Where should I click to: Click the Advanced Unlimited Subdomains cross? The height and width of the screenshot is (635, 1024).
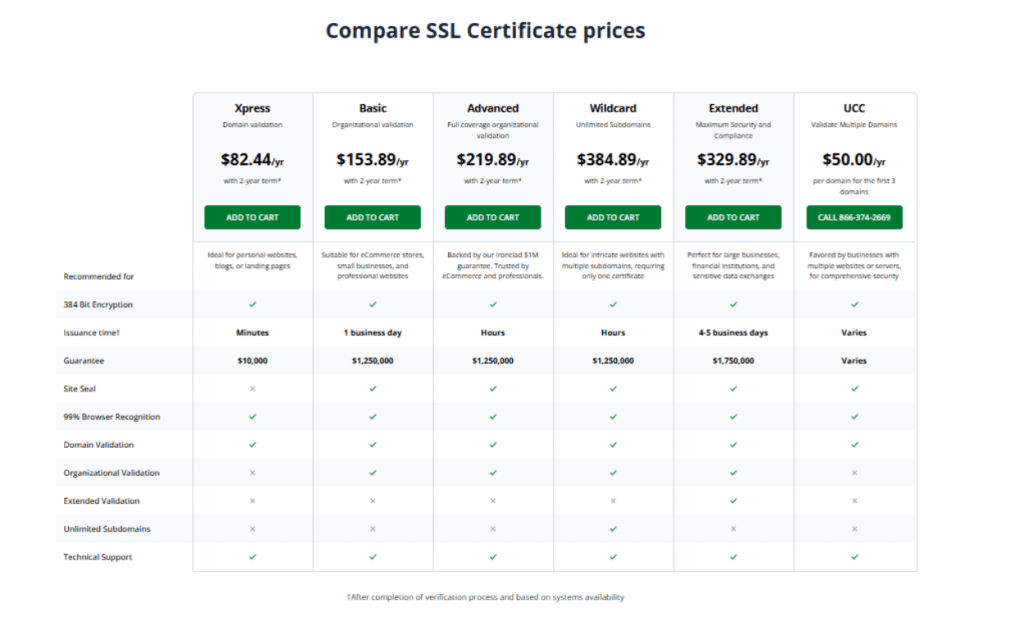tap(492, 529)
